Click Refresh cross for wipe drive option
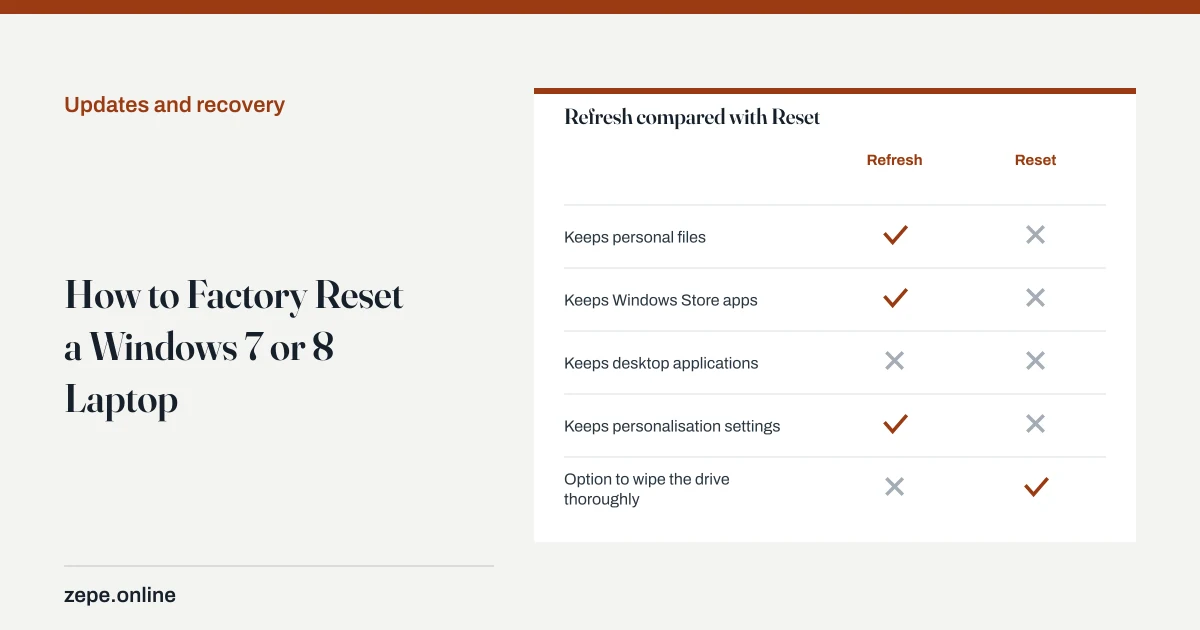 895,487
